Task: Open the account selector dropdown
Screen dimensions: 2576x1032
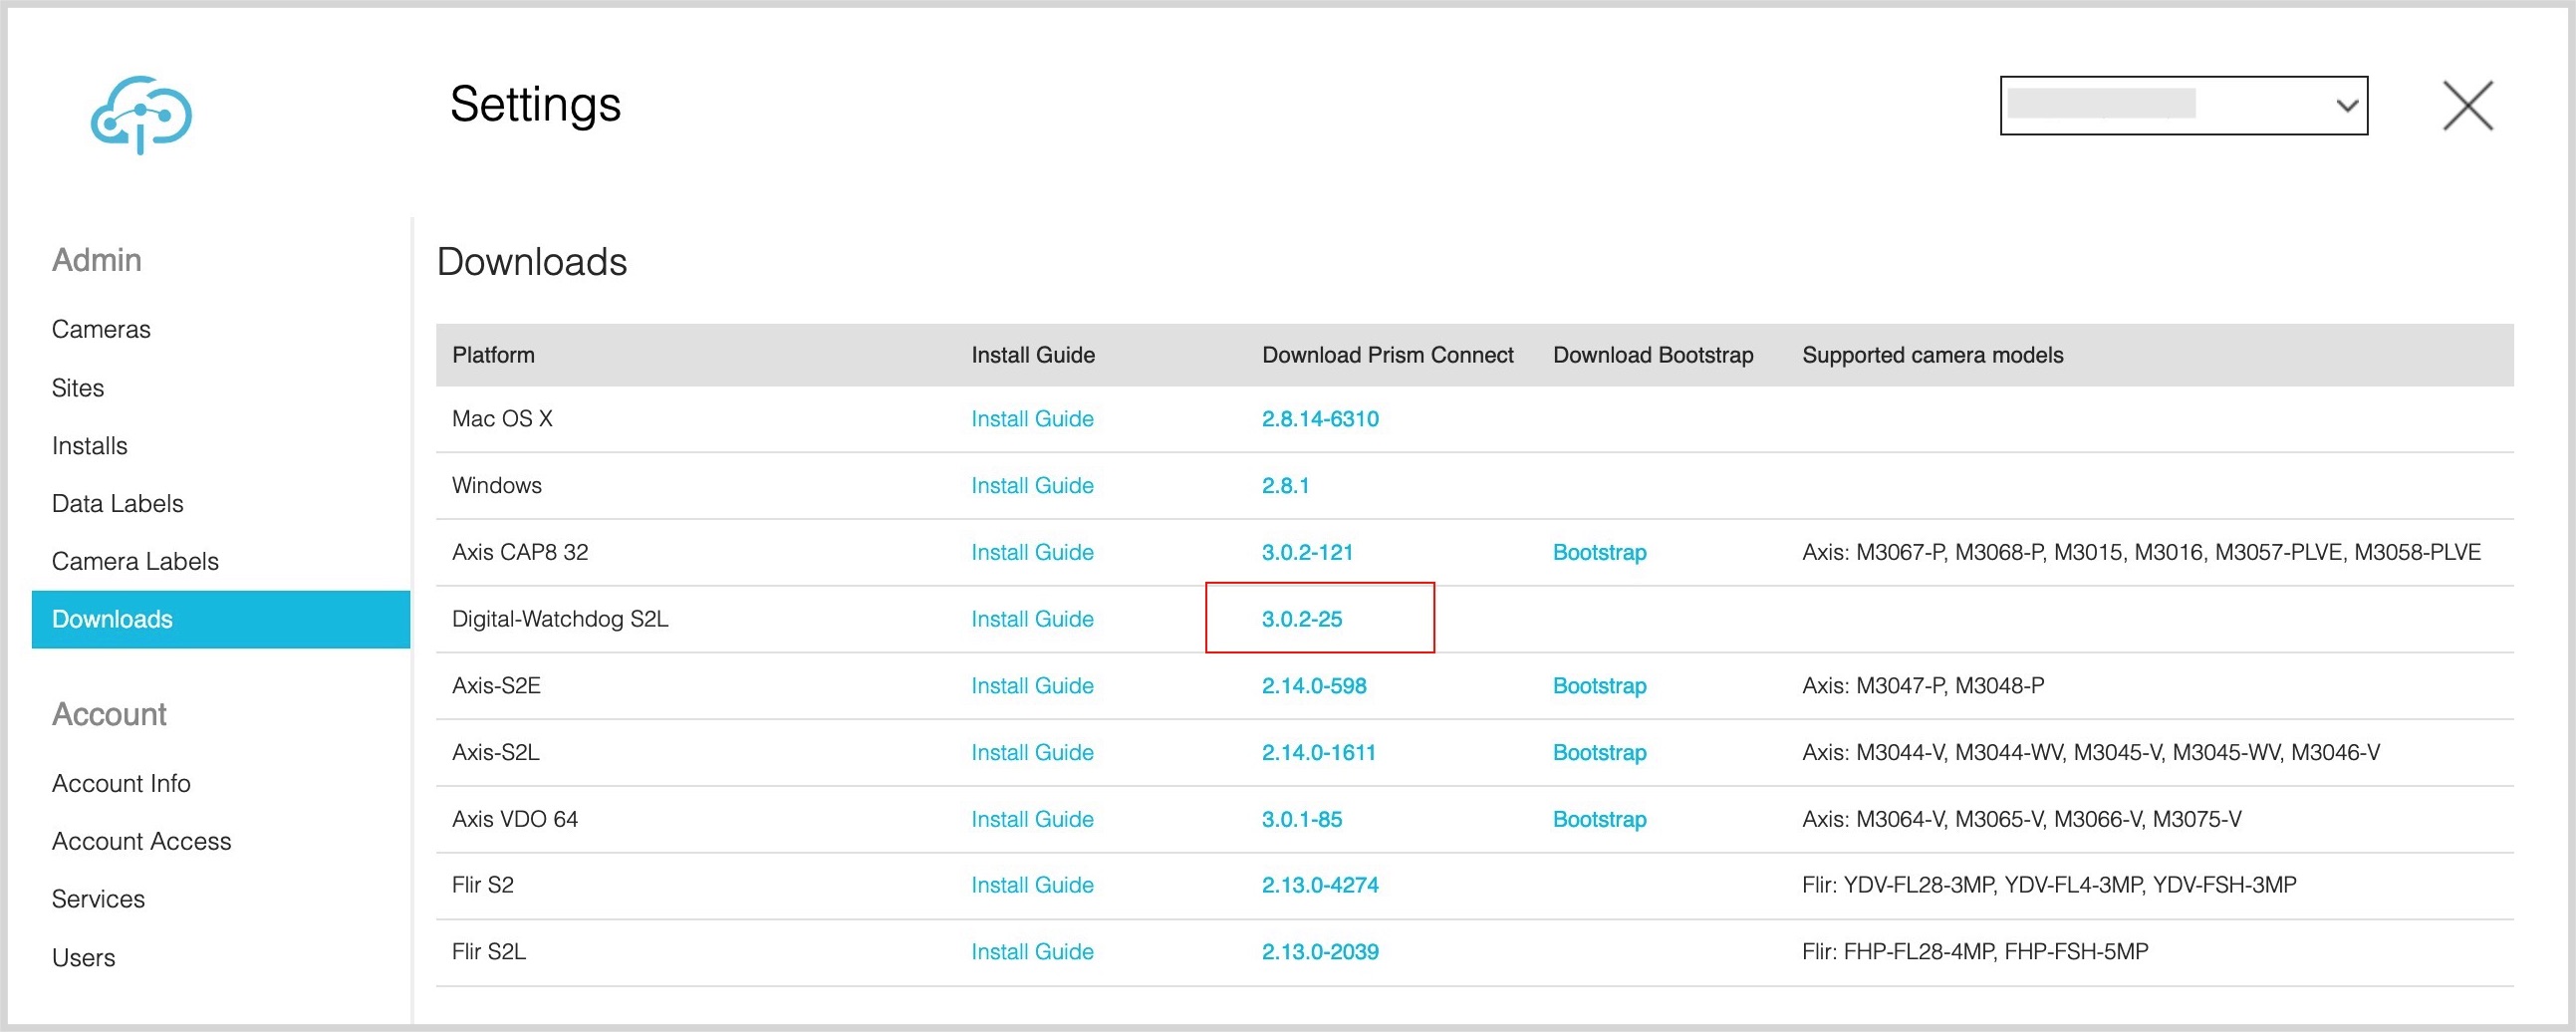Action: 2183,105
